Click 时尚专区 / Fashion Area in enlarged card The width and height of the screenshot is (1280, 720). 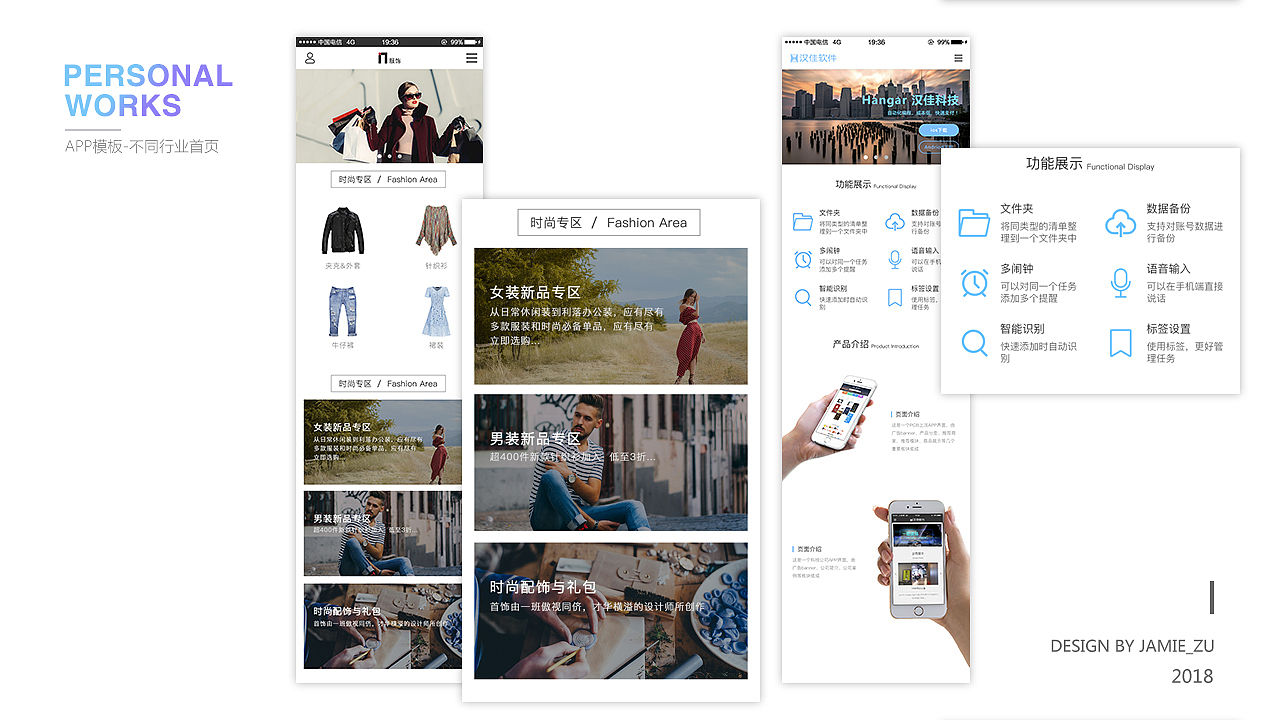click(x=609, y=223)
